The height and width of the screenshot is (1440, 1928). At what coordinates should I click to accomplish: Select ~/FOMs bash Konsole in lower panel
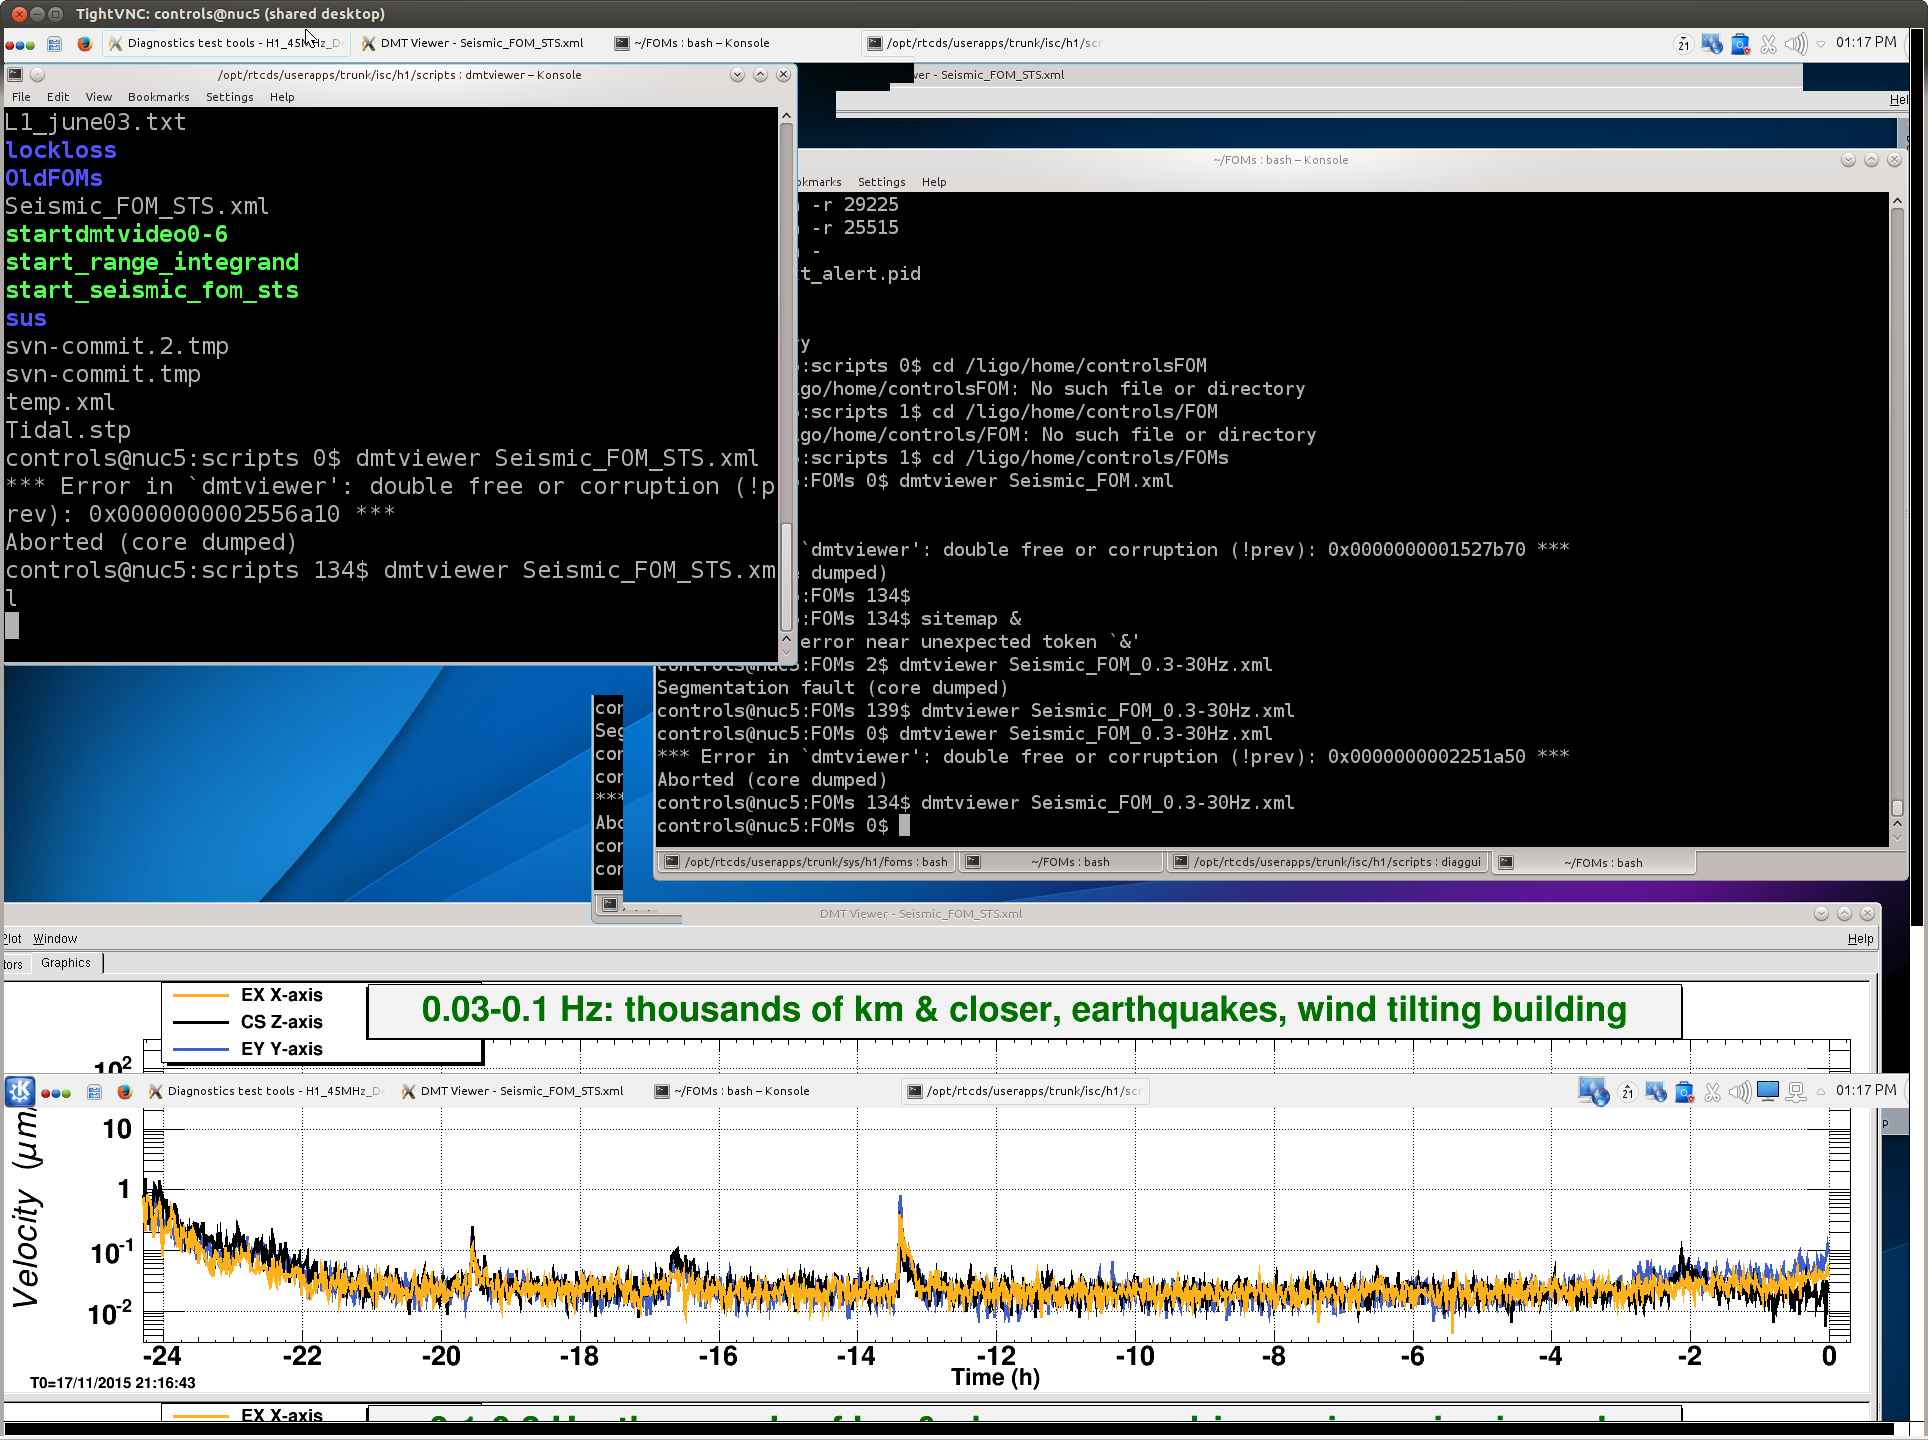click(x=732, y=1091)
